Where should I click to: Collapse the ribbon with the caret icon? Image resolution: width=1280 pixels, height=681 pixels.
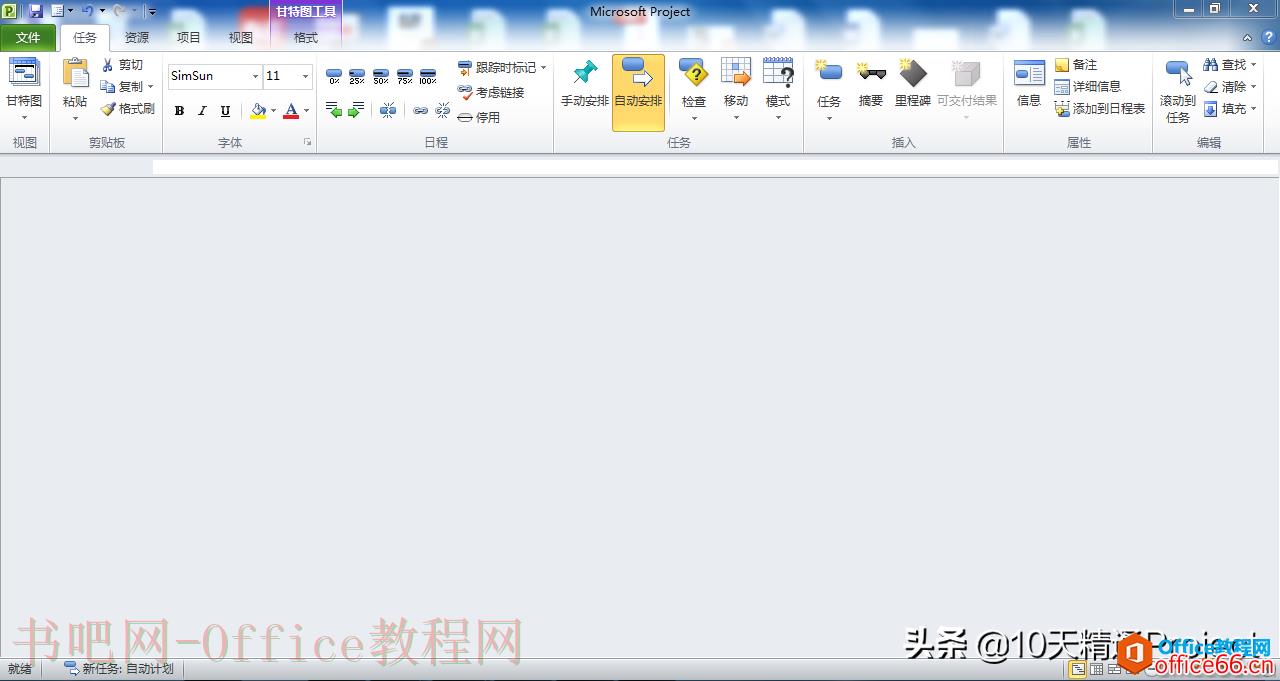point(1247,38)
